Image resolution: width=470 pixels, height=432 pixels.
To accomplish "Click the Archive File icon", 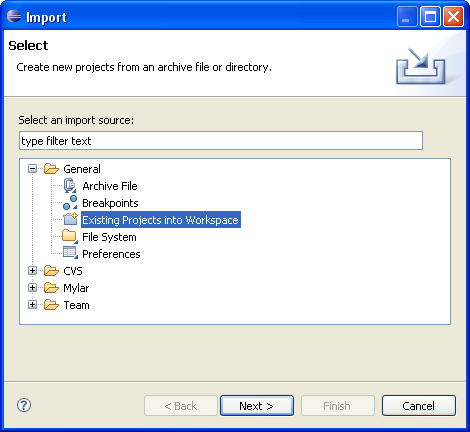I will (70, 186).
